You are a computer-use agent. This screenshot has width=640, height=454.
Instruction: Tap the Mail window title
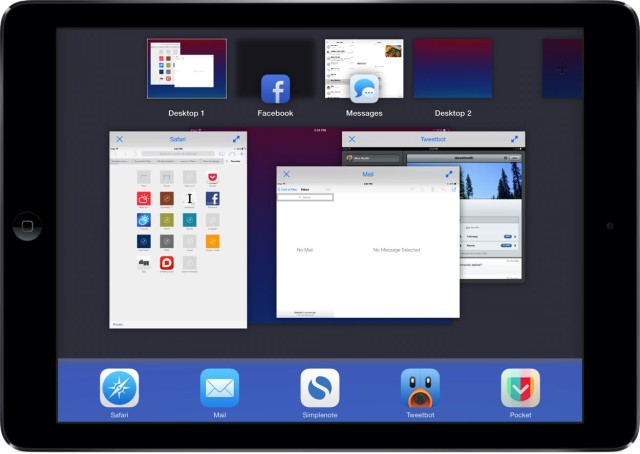[x=368, y=174]
